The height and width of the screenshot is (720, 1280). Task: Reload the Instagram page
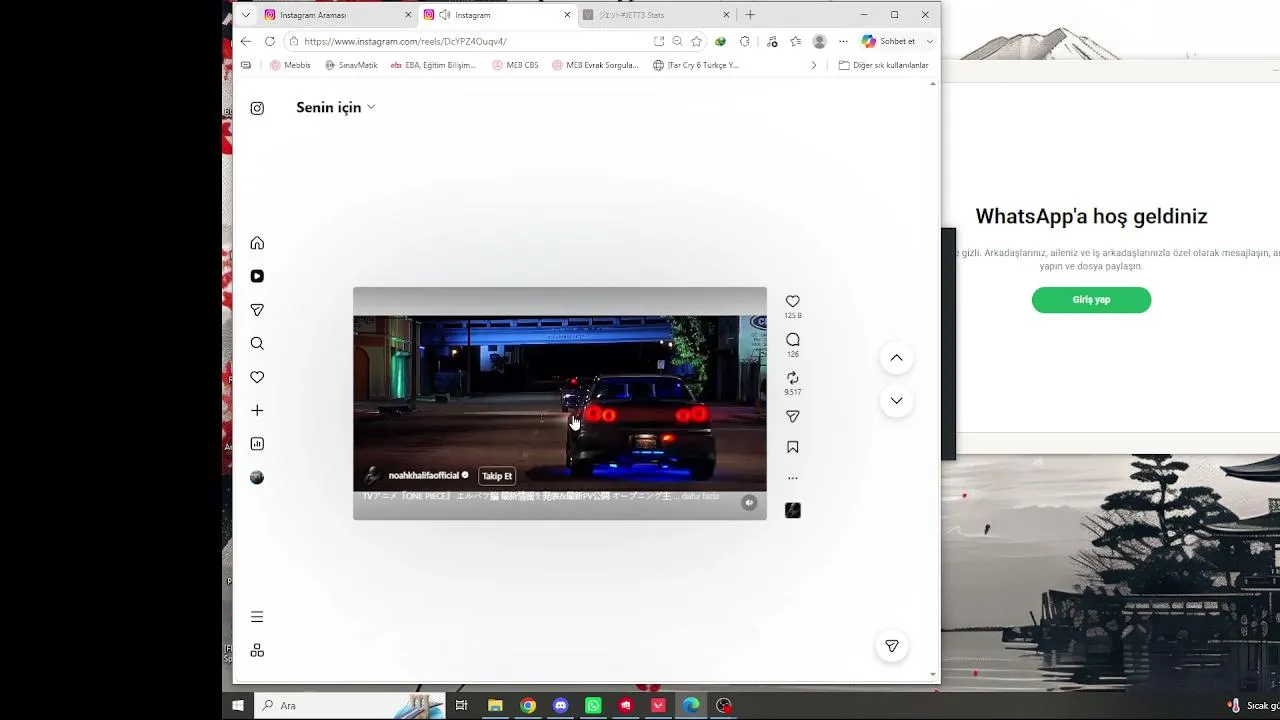coord(270,41)
